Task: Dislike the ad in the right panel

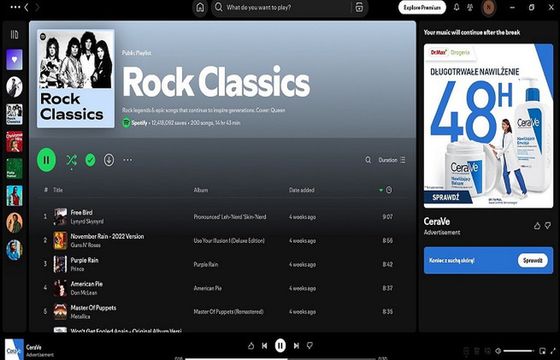Action: point(548,226)
